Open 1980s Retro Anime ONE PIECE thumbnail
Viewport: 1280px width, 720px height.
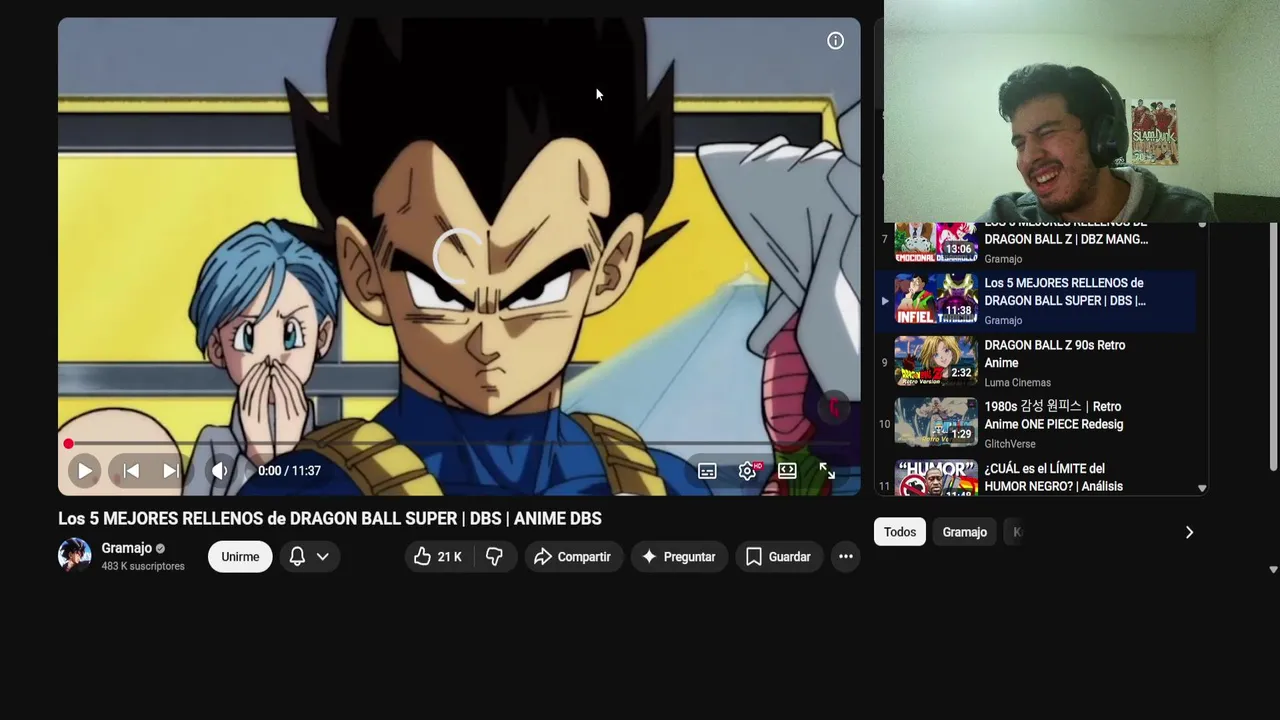(936, 423)
